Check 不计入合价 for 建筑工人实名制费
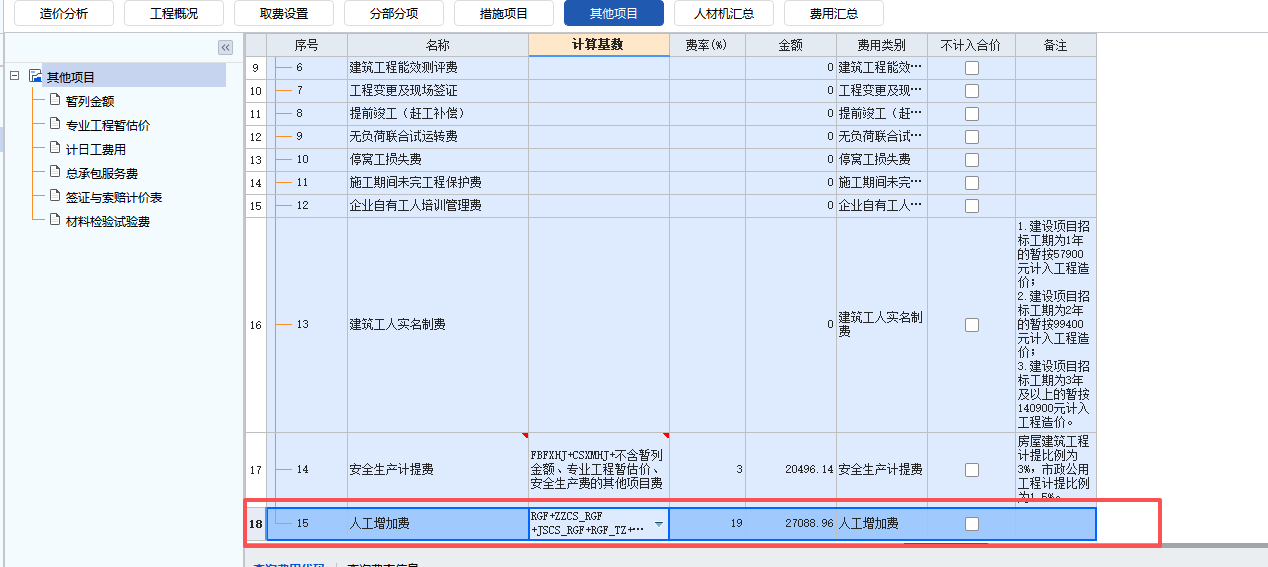The width and height of the screenshot is (1268, 567). coord(971,325)
